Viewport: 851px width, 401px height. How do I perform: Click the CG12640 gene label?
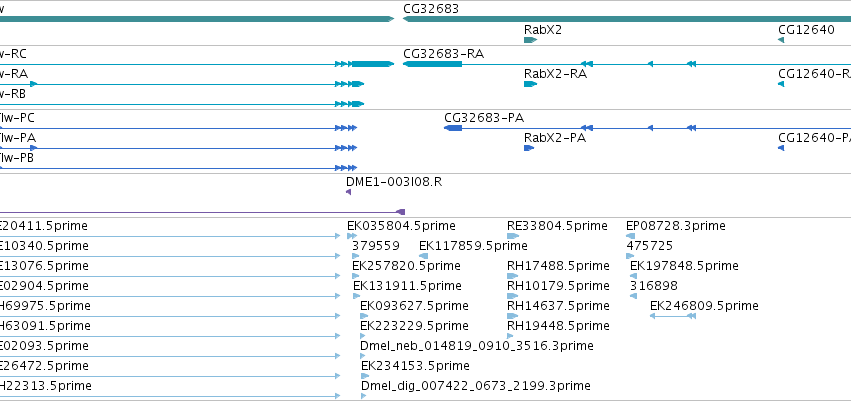pyautogui.click(x=806, y=29)
